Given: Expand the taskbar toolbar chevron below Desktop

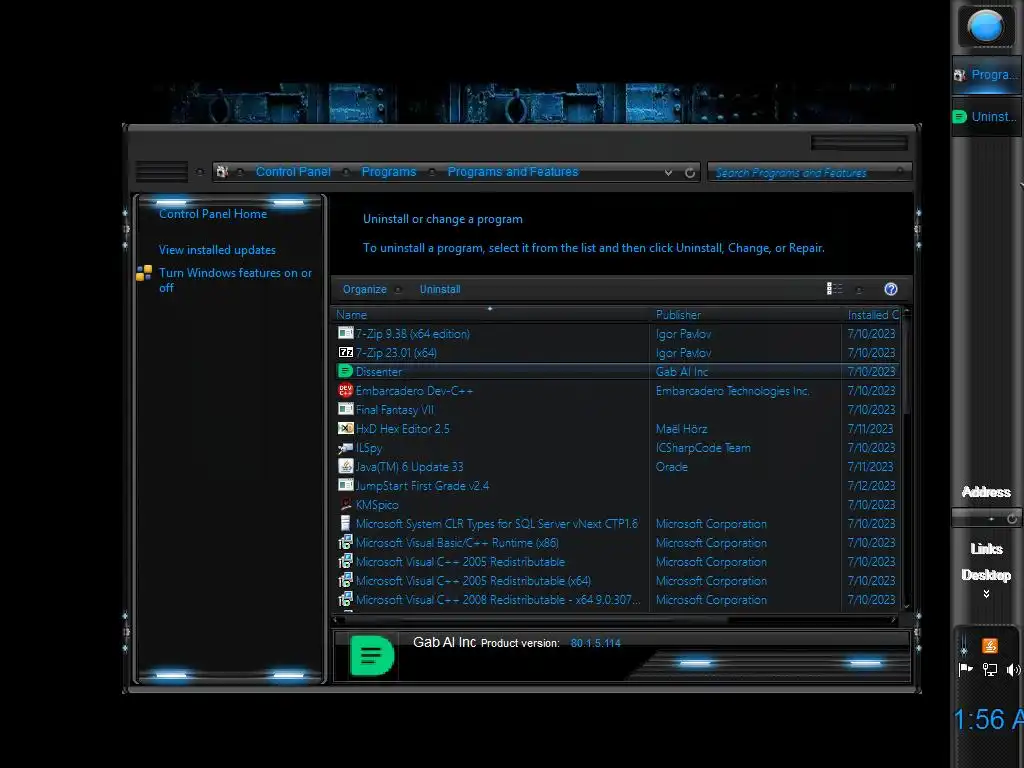Looking at the screenshot, I should click(986, 594).
